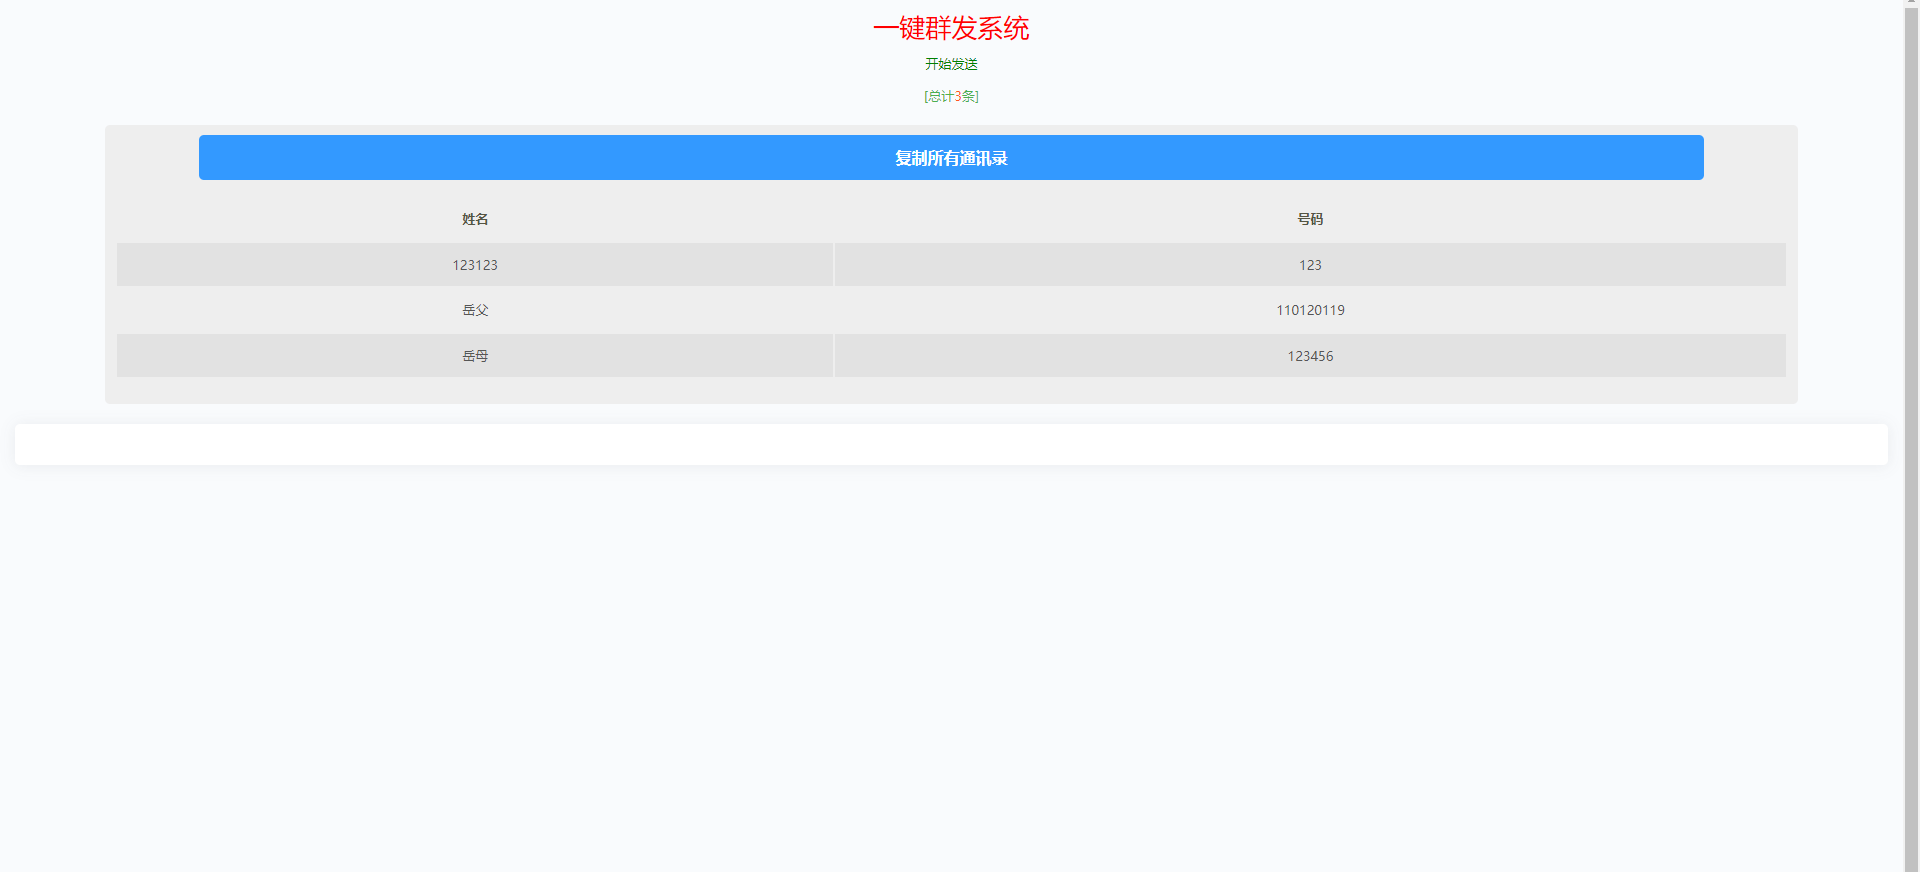
Task: Click the phone number 123456
Action: pos(1310,356)
